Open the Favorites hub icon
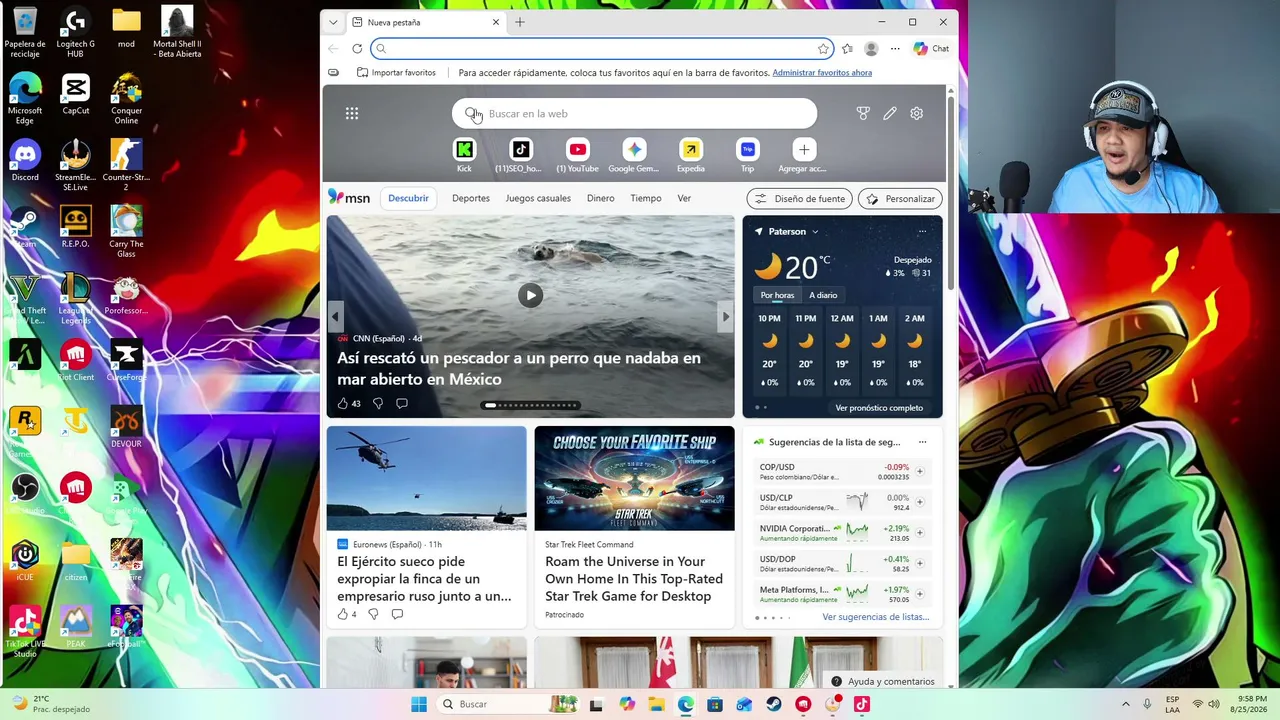1280x720 pixels. pyautogui.click(x=847, y=49)
